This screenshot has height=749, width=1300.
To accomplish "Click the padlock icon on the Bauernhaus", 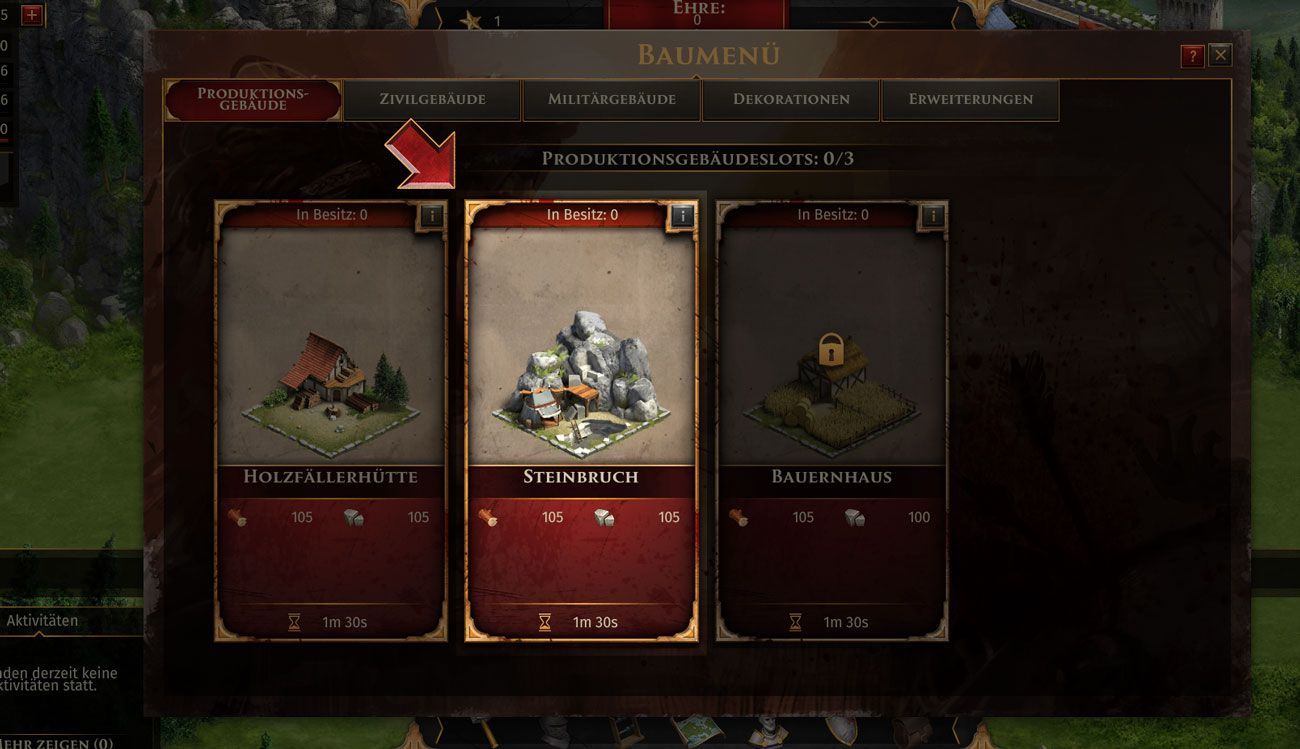I will coord(831,351).
